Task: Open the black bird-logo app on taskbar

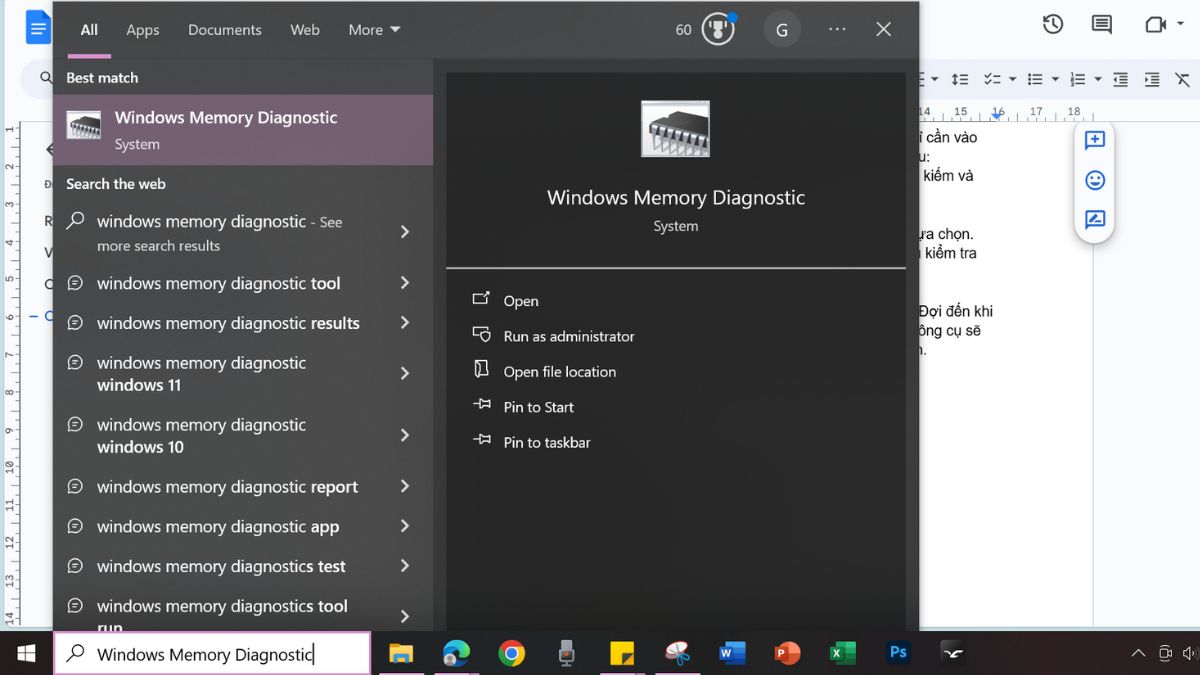Action: tap(954, 654)
